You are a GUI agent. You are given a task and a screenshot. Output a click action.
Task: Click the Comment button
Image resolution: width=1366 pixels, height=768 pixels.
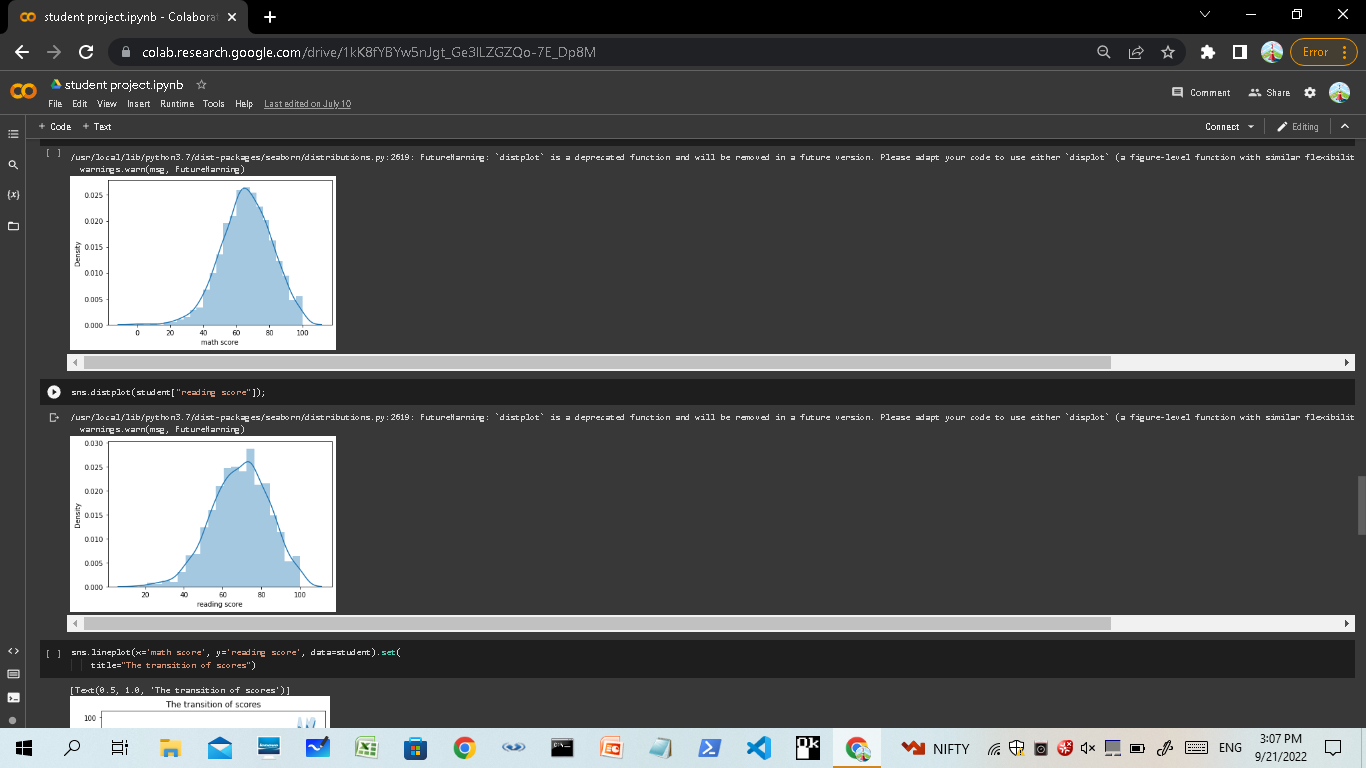click(1201, 92)
